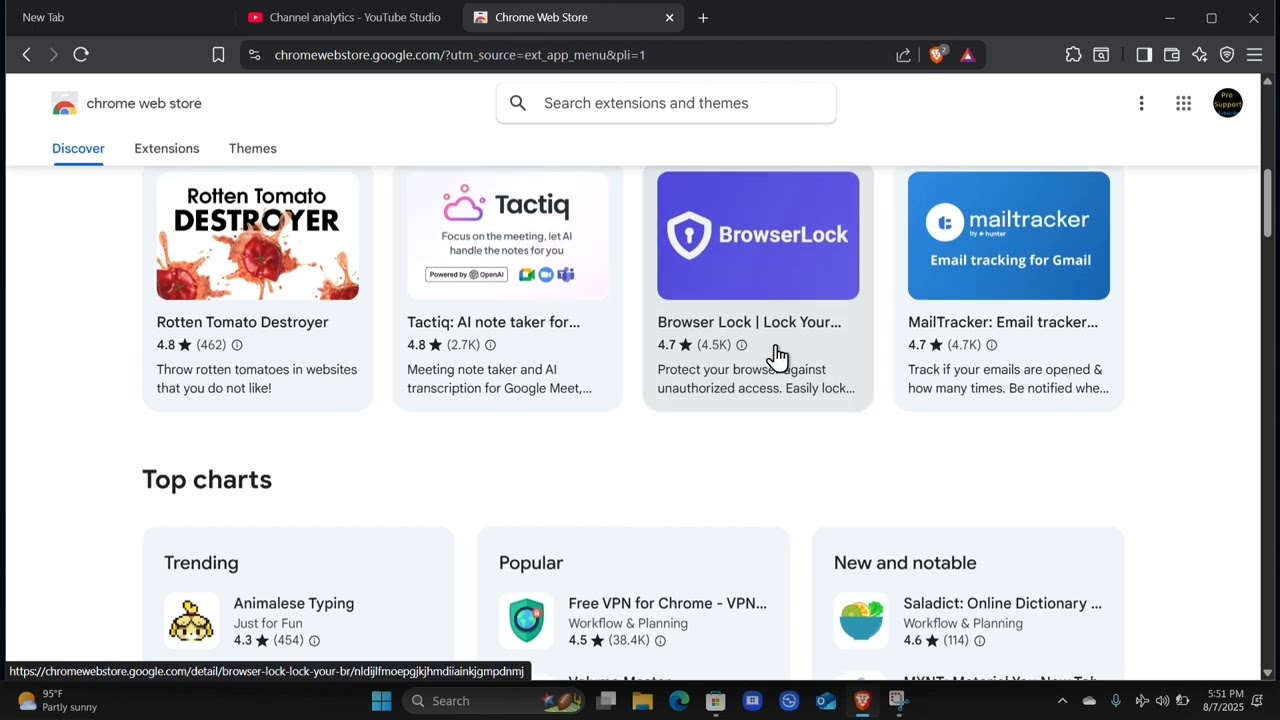The height and width of the screenshot is (720, 1280).
Task: Open a new browser tab with plus button
Action: coord(703,17)
